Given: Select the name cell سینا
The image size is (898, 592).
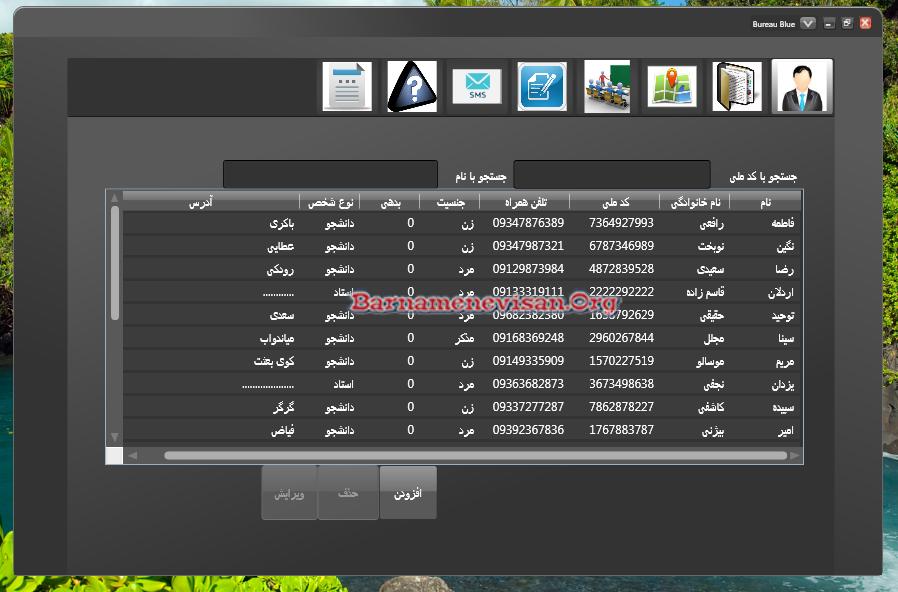Looking at the screenshot, I should coord(786,338).
